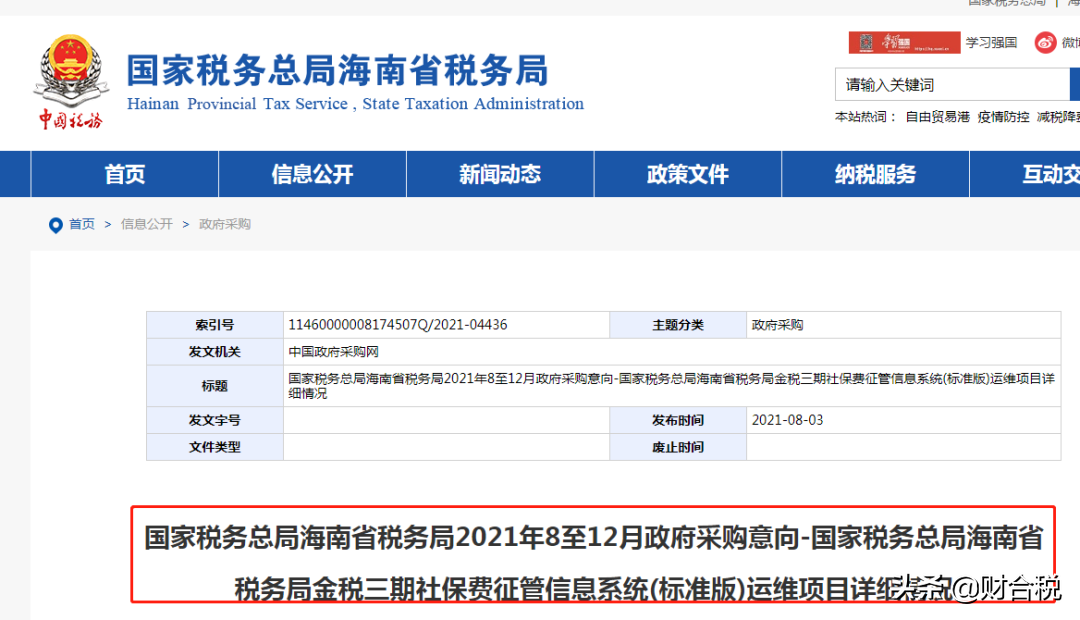The height and width of the screenshot is (620, 1080).
Task: Click the Hainan Provincial Tax Service English subtitle
Action: 355,104
